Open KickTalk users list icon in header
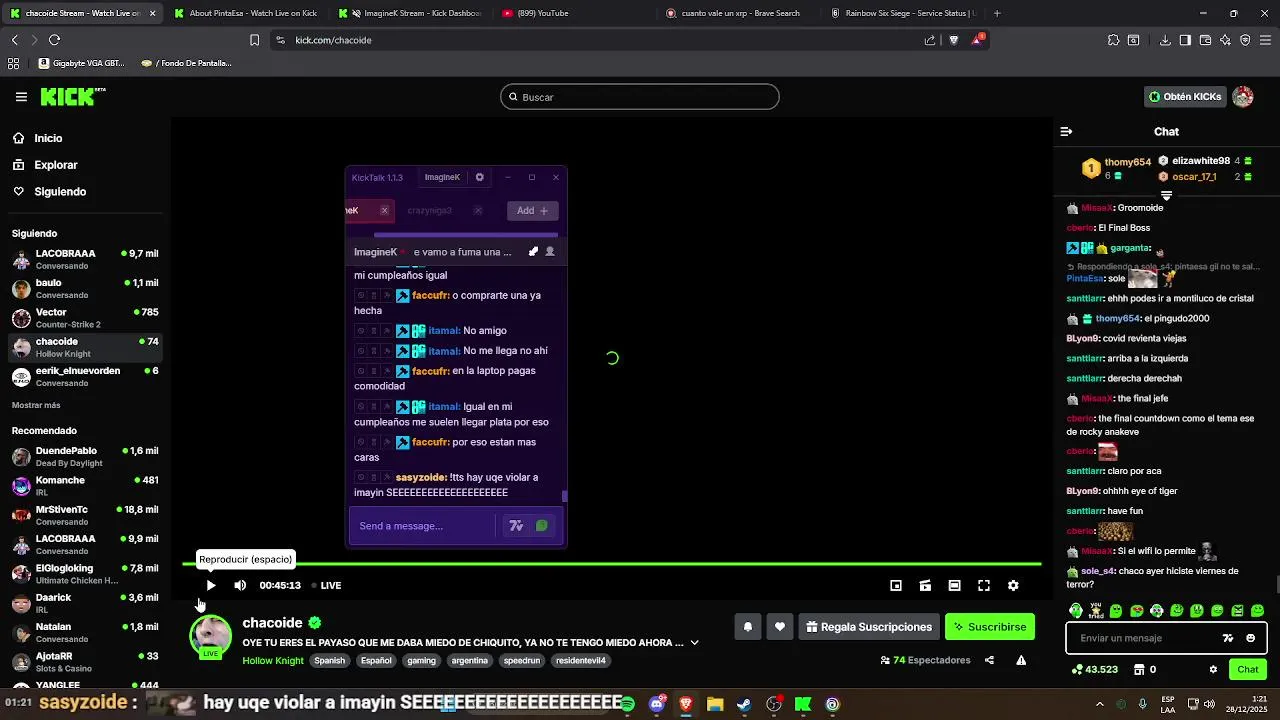1280x720 pixels. tap(550, 252)
